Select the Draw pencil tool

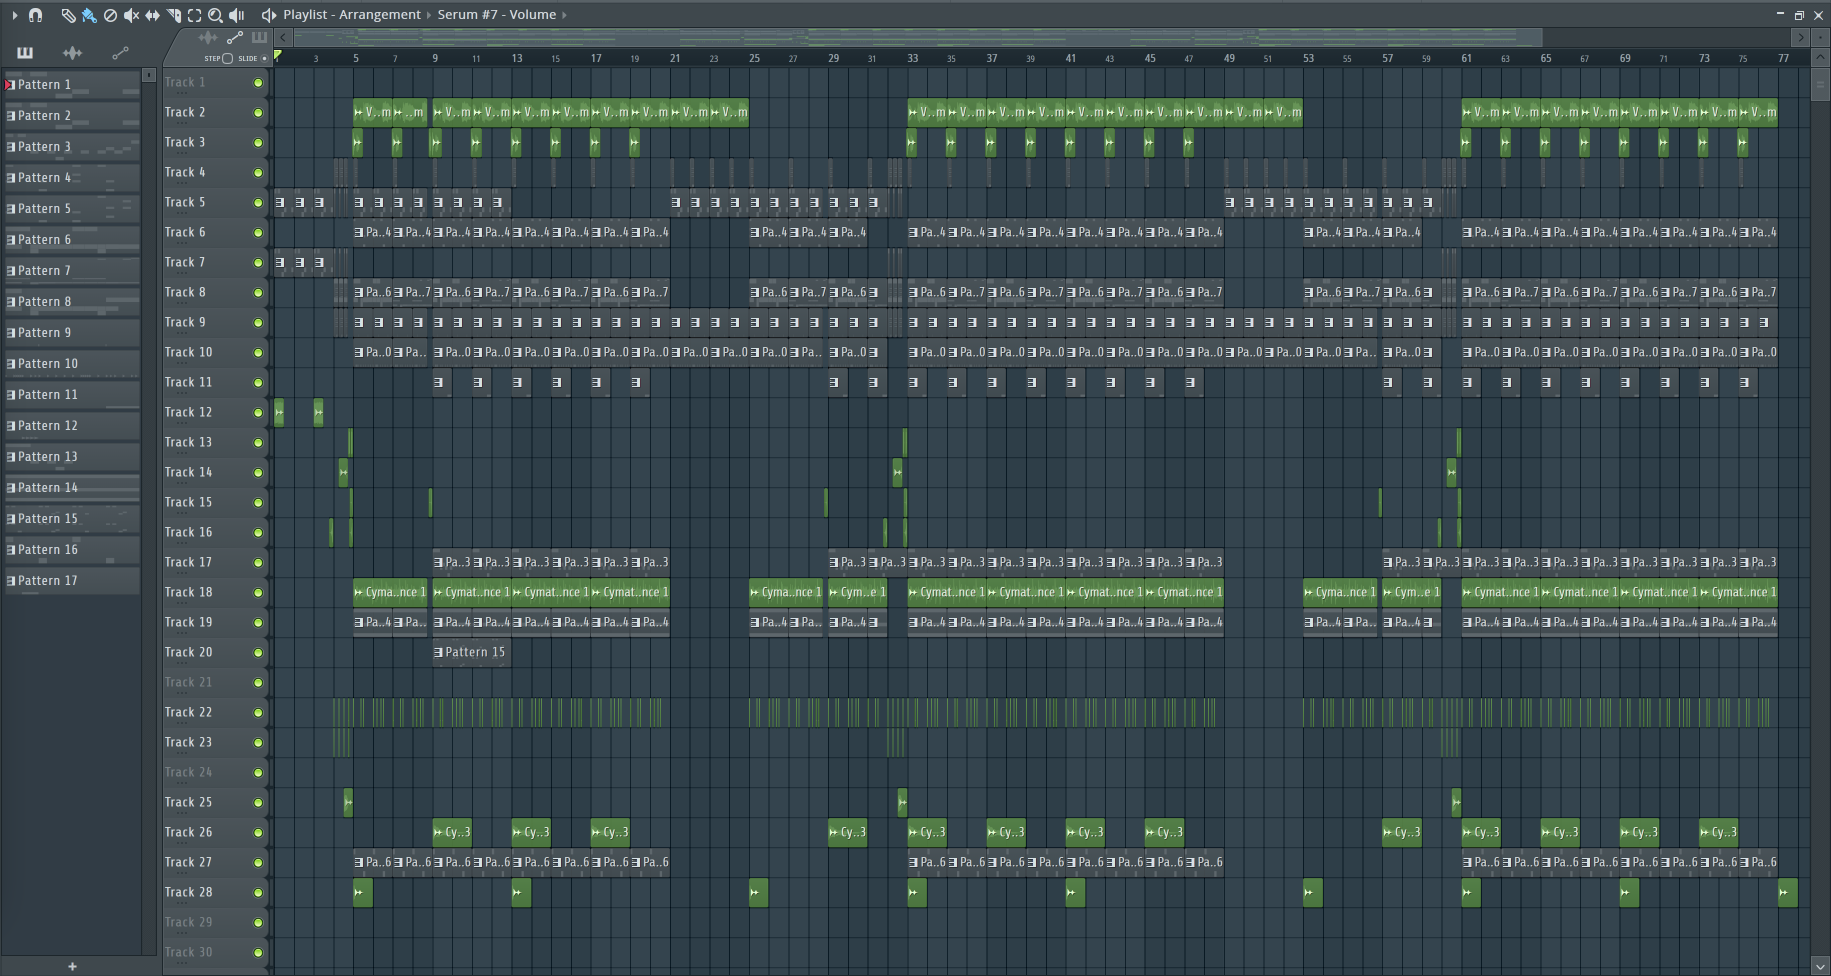pyautogui.click(x=68, y=15)
